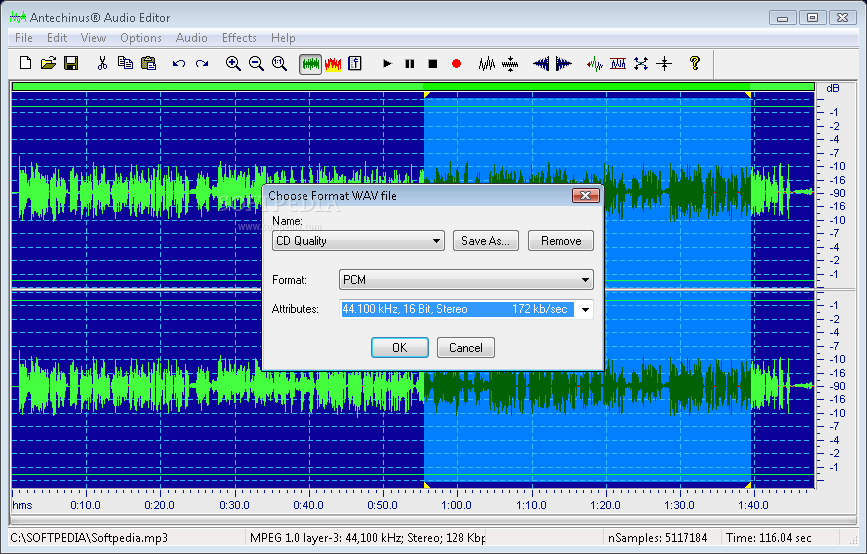
Task: Save the audio with floppy disk icon
Action: (71, 64)
